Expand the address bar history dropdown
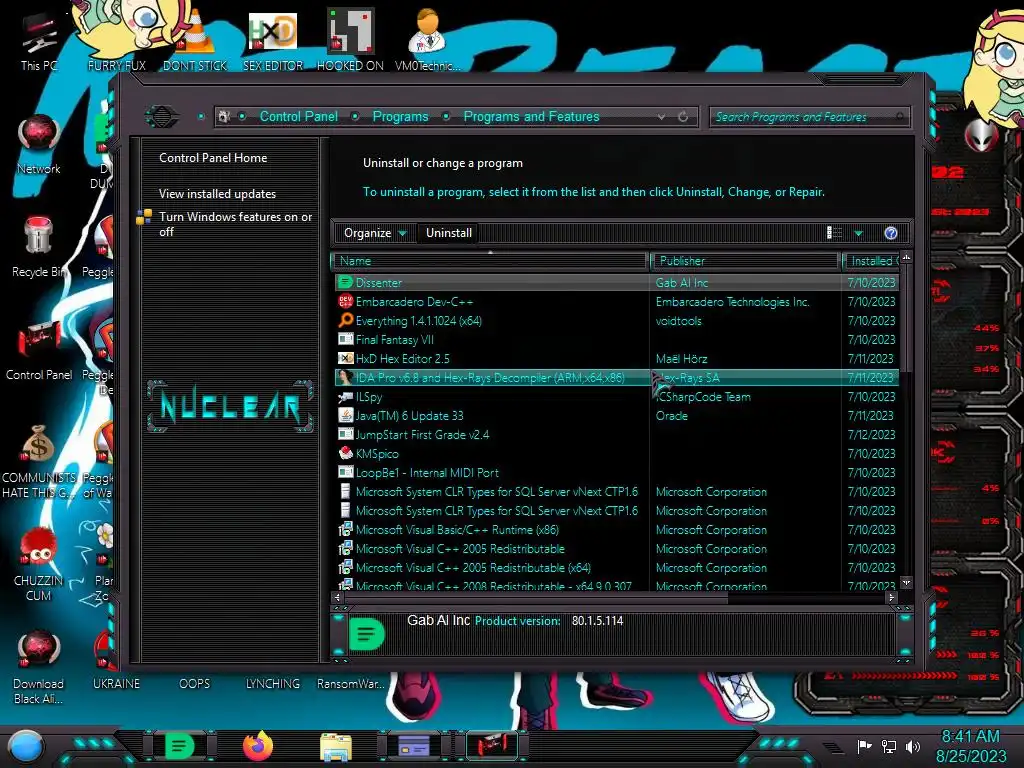1024x768 pixels. [x=662, y=117]
